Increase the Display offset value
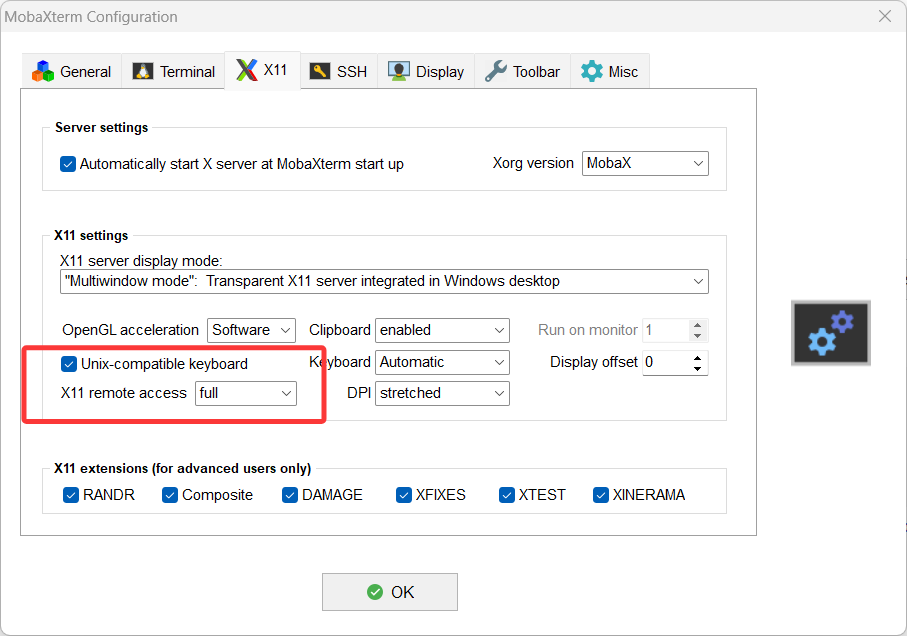The width and height of the screenshot is (907, 636). click(x=698, y=357)
